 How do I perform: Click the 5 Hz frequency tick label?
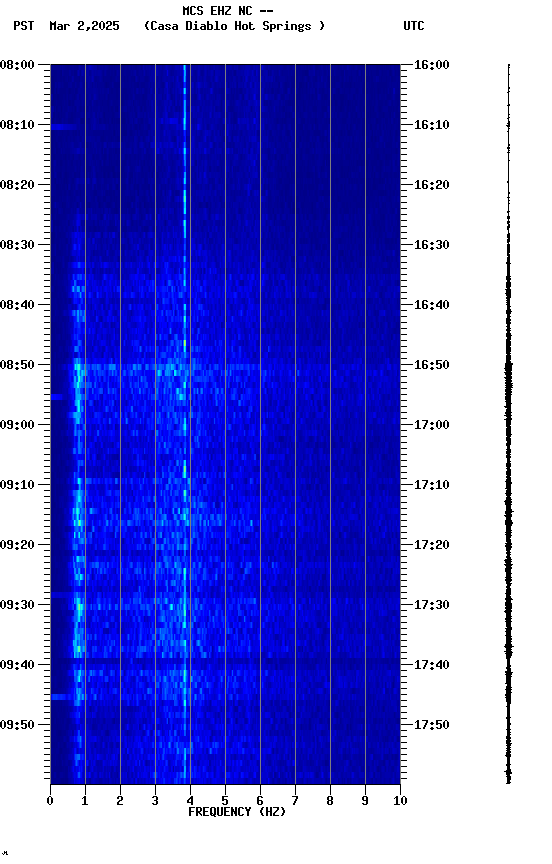(225, 801)
